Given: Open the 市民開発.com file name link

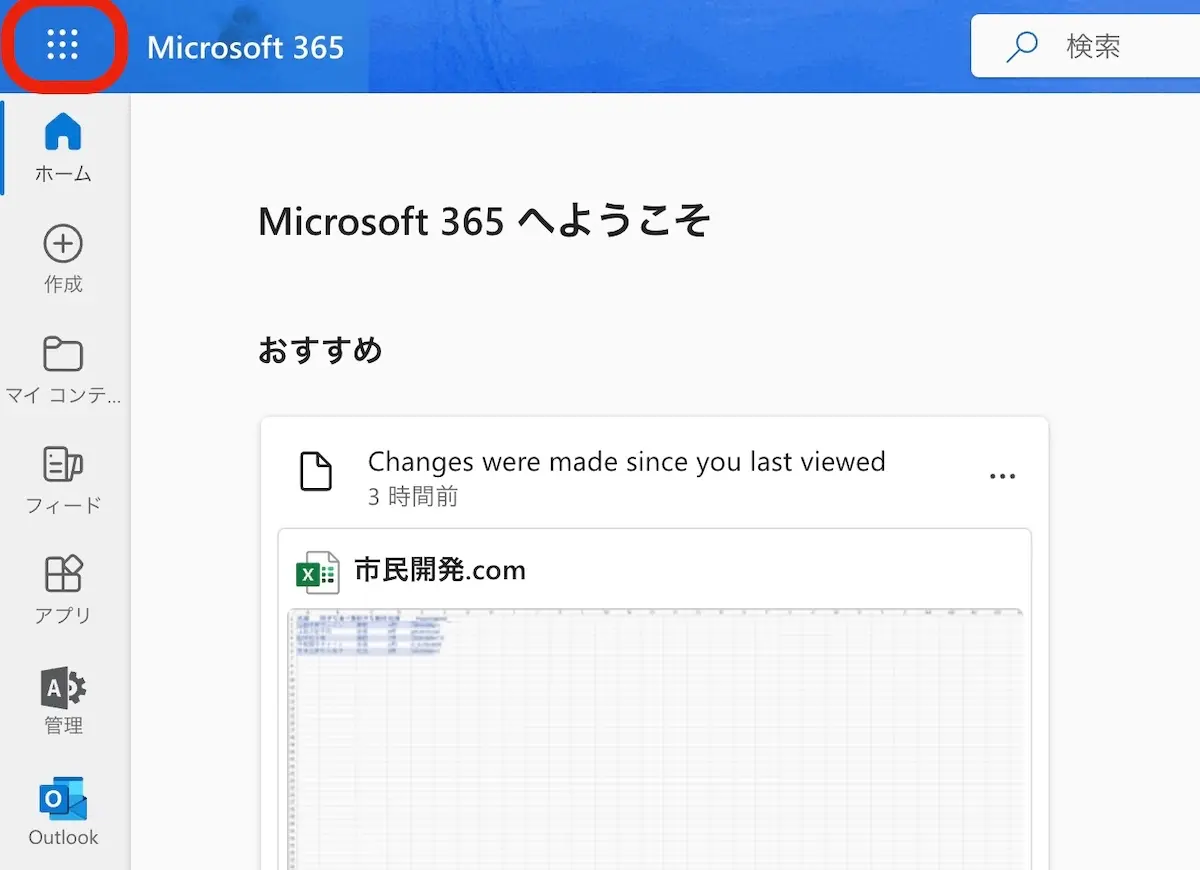Looking at the screenshot, I should tap(440, 570).
